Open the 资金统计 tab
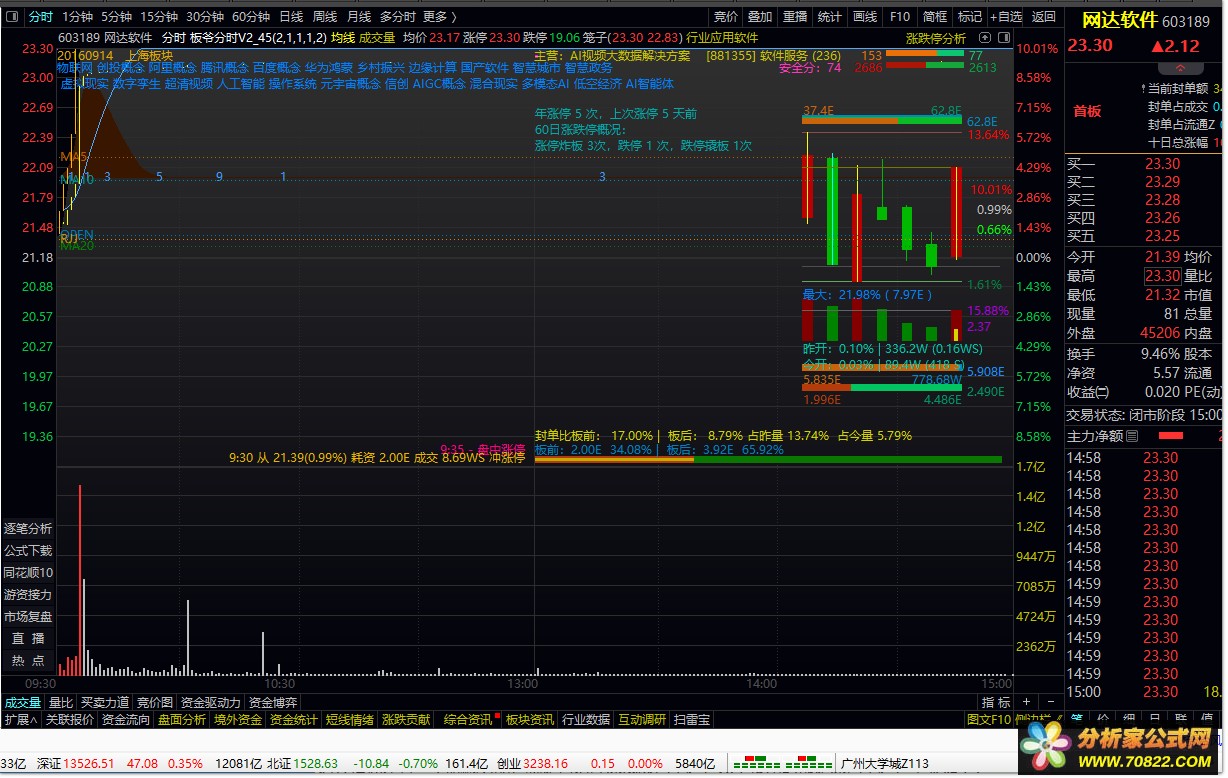This screenshot has height=778, width=1228. coord(294,719)
